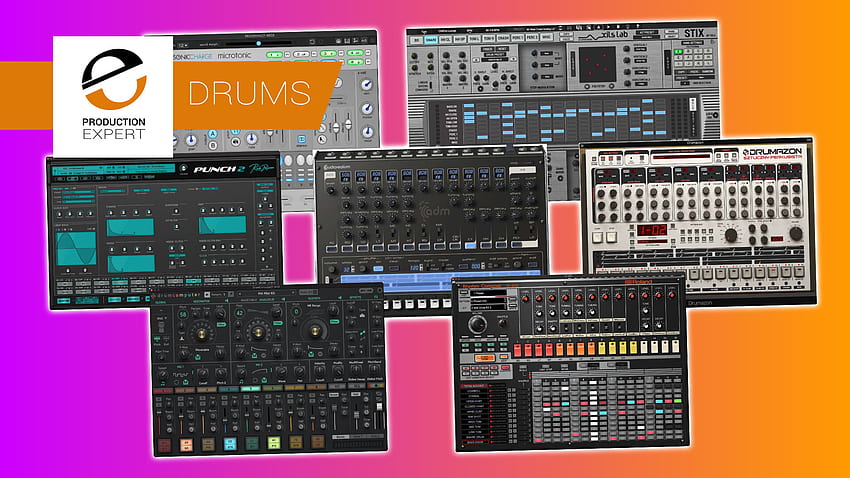Screen dimensions: 850x478
Task: Adjust the first large gold-center knob in Drumcomputer
Action: (x=201, y=335)
